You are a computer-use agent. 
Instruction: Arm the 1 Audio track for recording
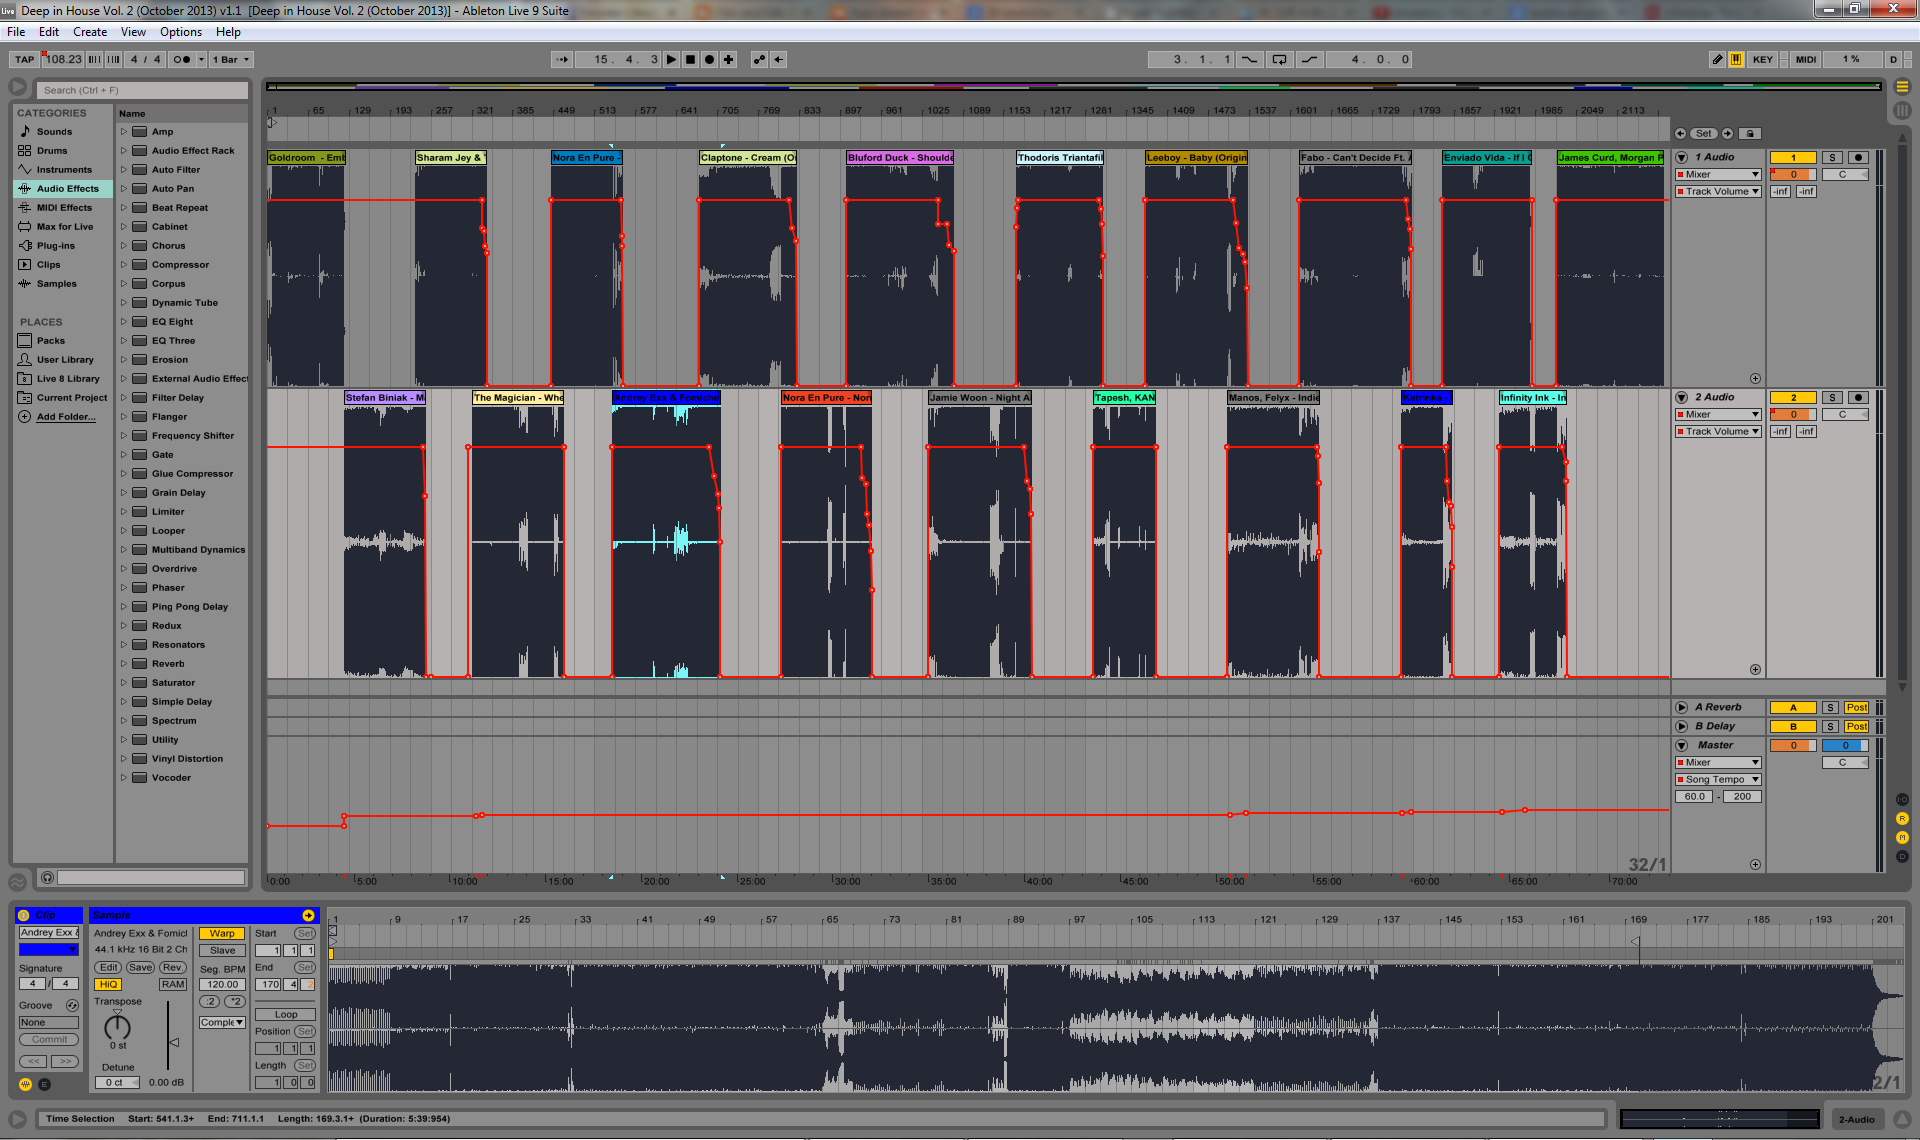pos(1858,158)
